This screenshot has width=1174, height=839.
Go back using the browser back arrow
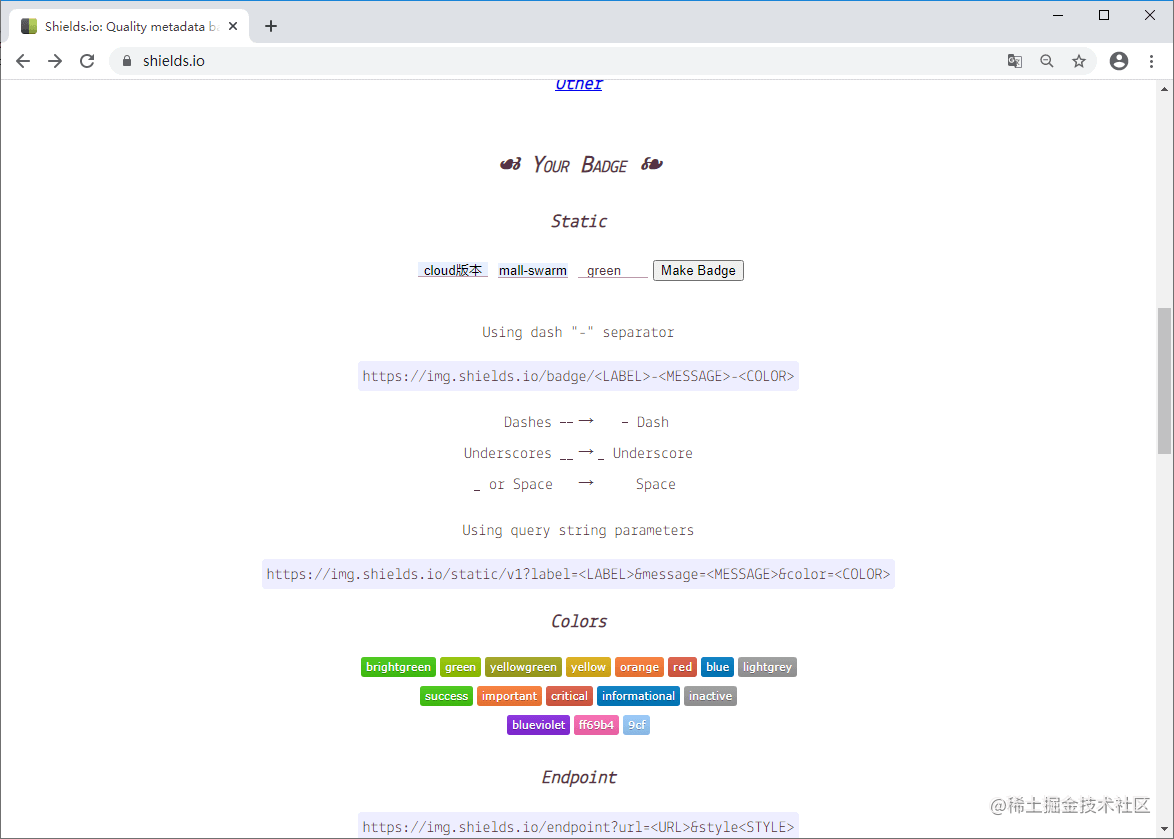click(23, 61)
